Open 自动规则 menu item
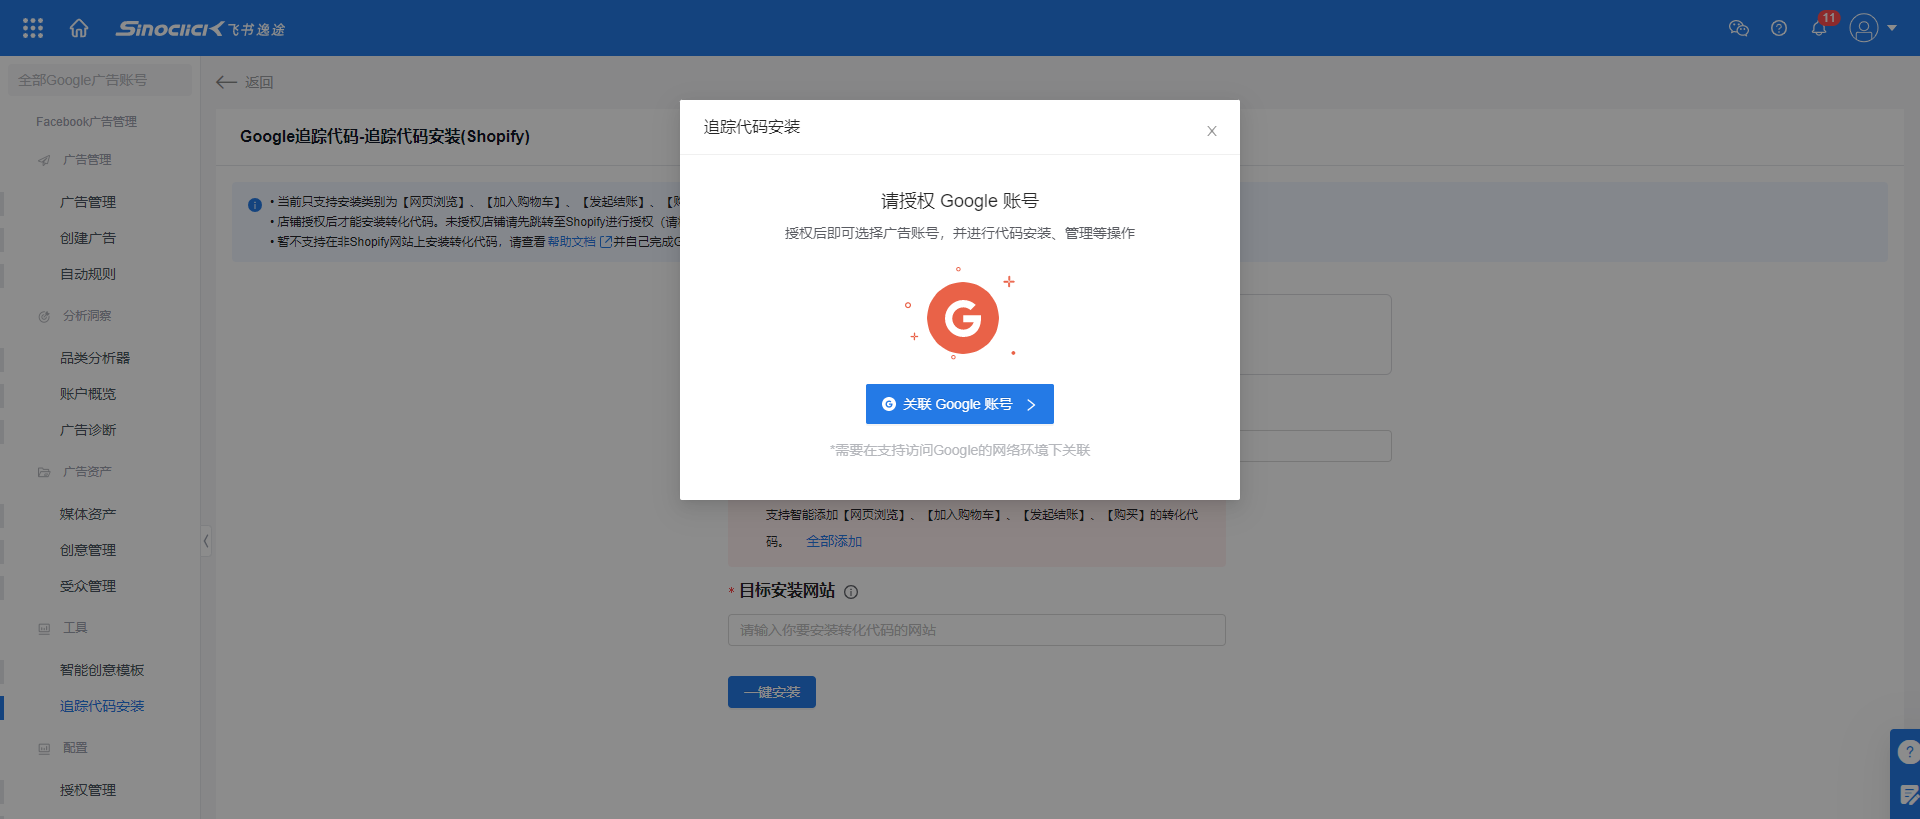The height and width of the screenshot is (819, 1920). pyautogui.click(x=88, y=274)
